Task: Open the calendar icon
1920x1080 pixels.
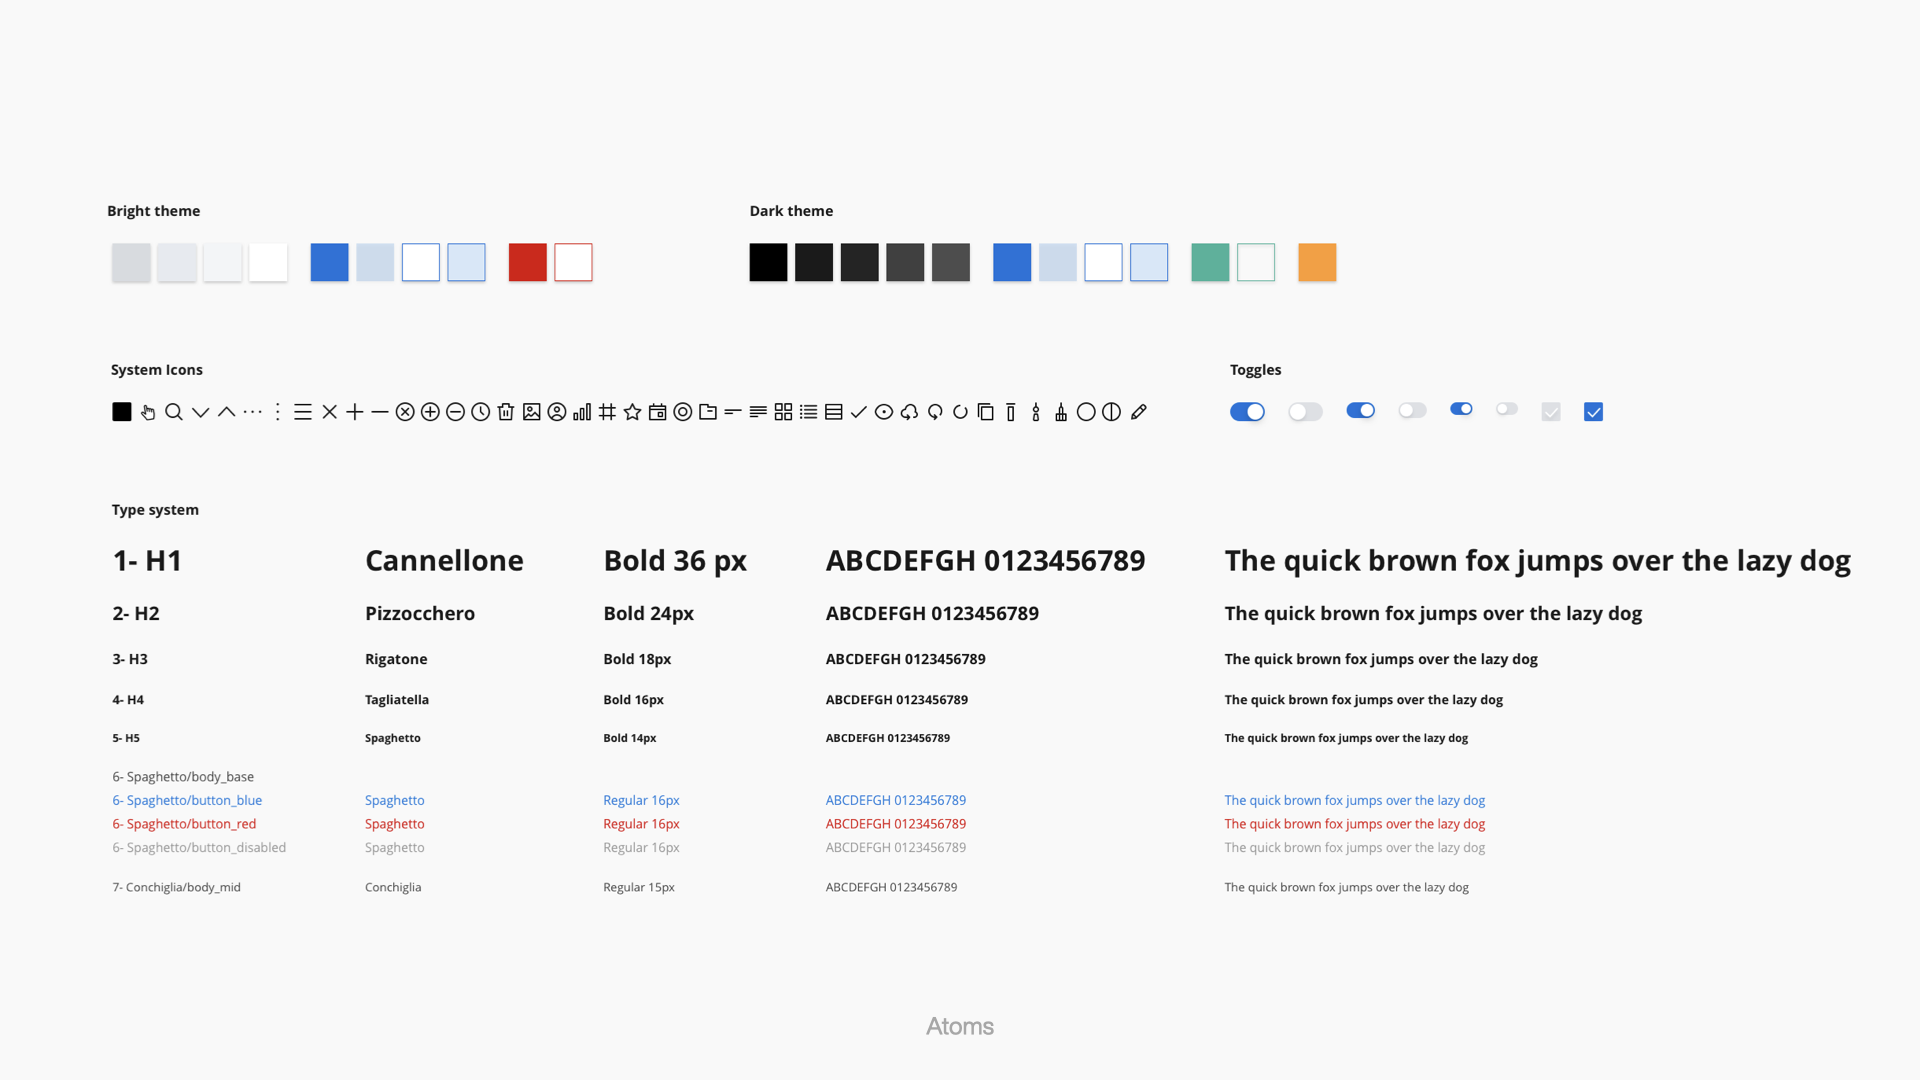Action: click(658, 412)
